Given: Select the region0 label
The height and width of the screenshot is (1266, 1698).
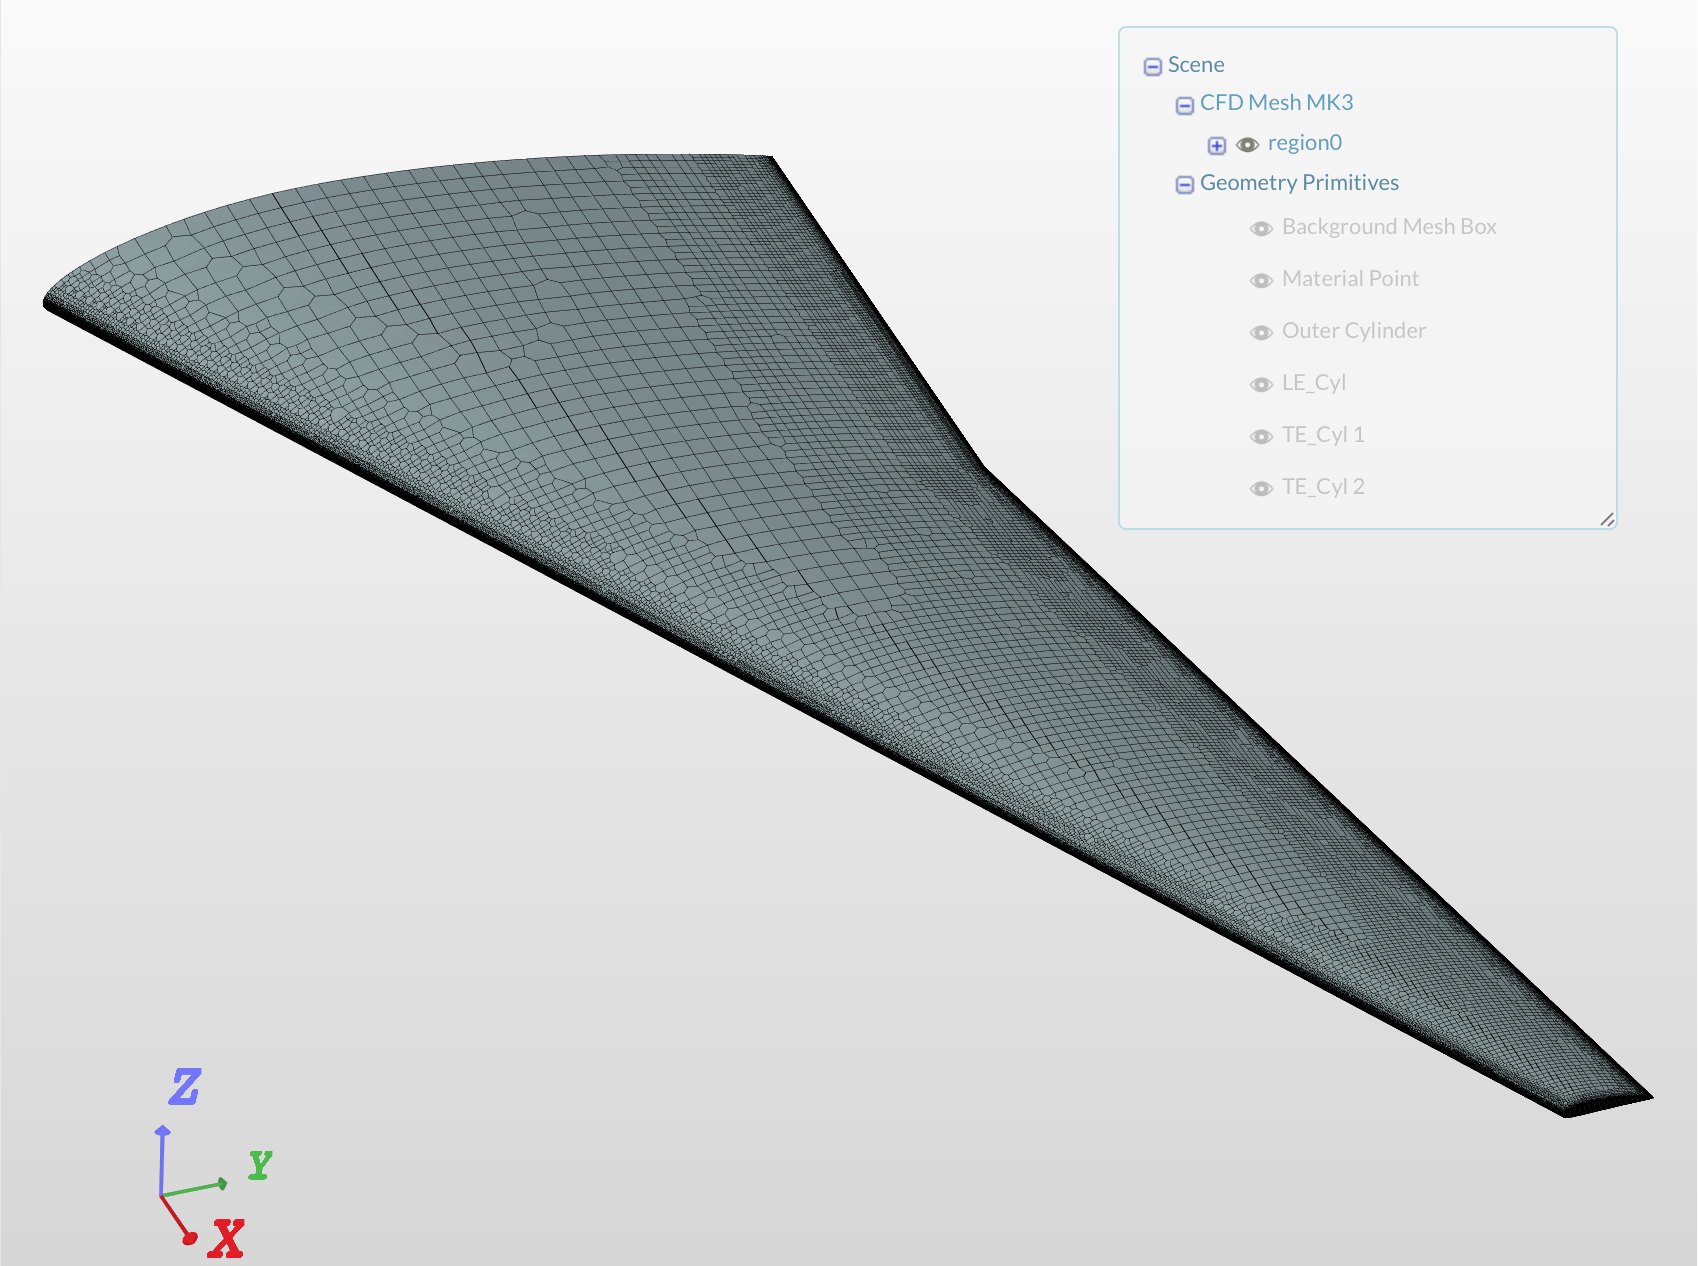Looking at the screenshot, I should pyautogui.click(x=1305, y=143).
